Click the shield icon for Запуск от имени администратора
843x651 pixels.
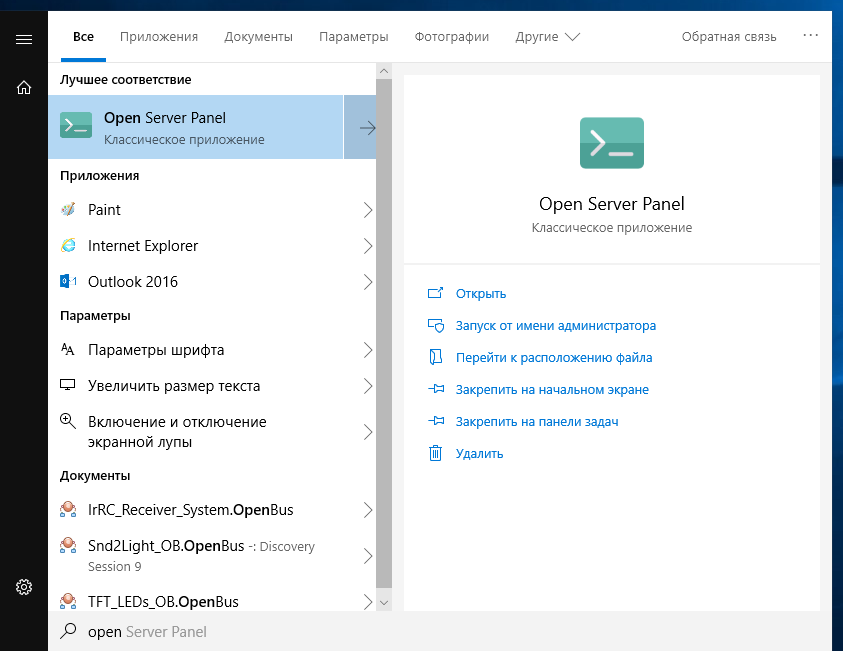pyautogui.click(x=435, y=325)
